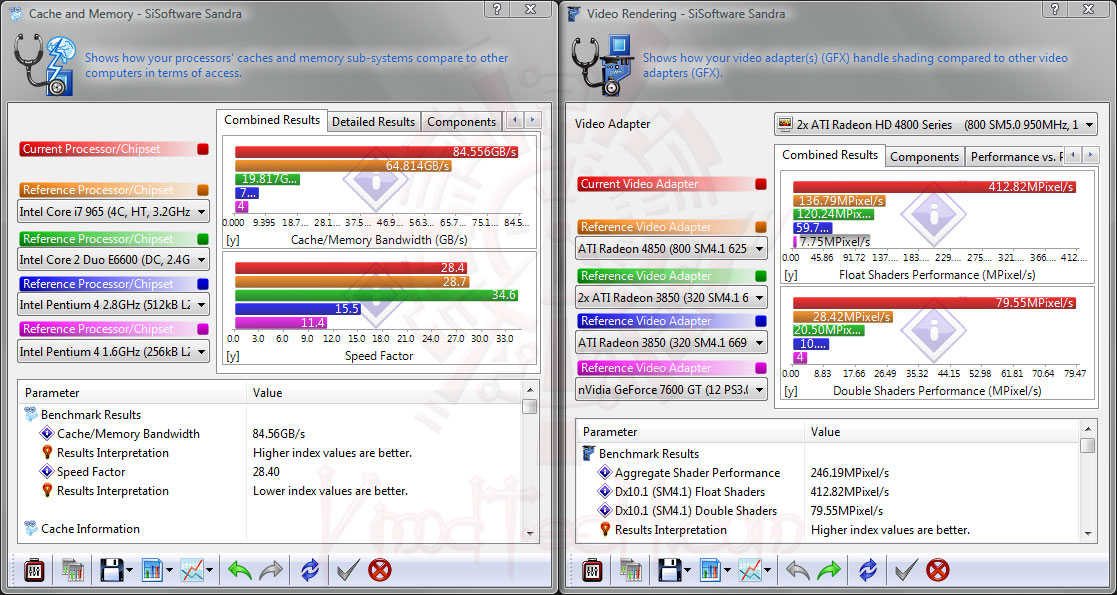Click the Parameter column header in Cache and Memory
The height and width of the screenshot is (595, 1117).
pos(133,393)
